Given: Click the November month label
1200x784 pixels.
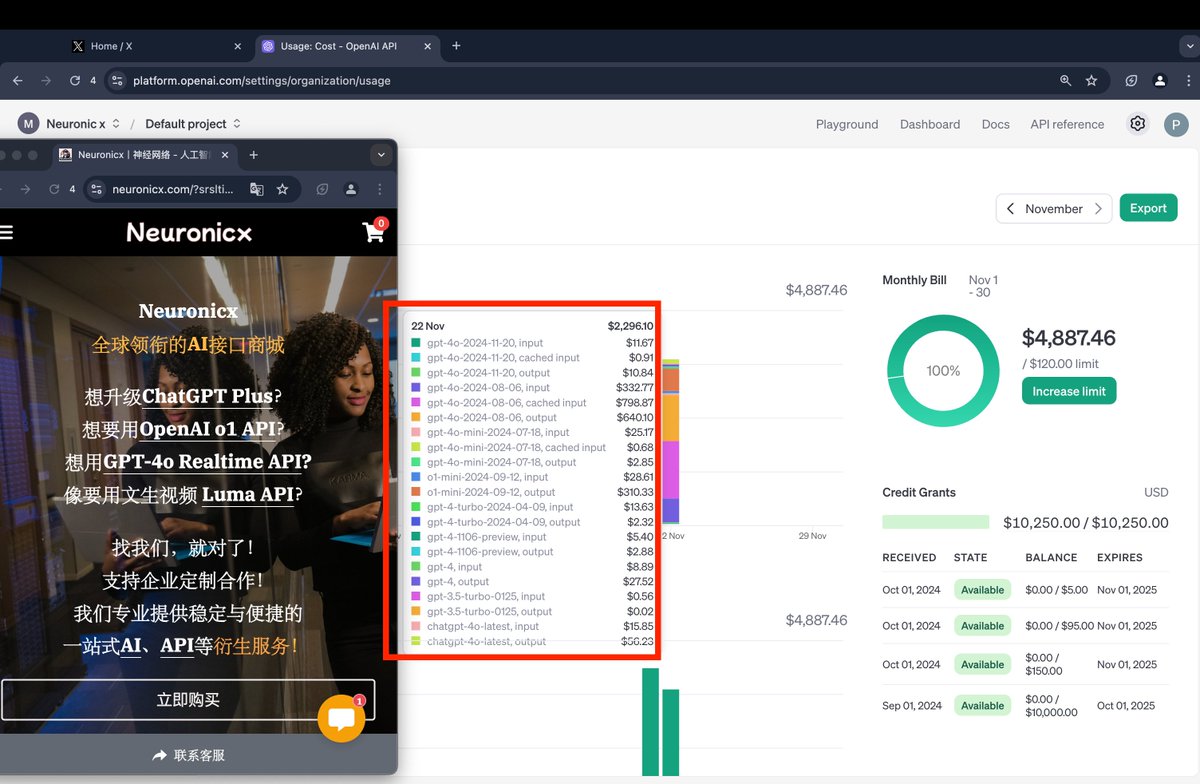Looking at the screenshot, I should point(1054,209).
